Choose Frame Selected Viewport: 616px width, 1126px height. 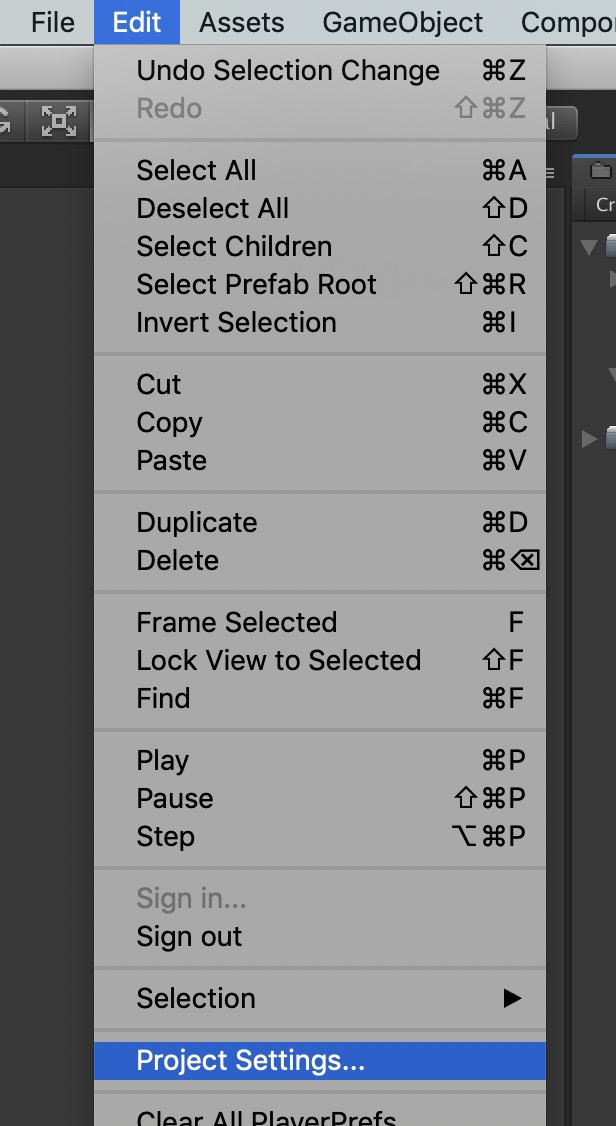point(236,623)
